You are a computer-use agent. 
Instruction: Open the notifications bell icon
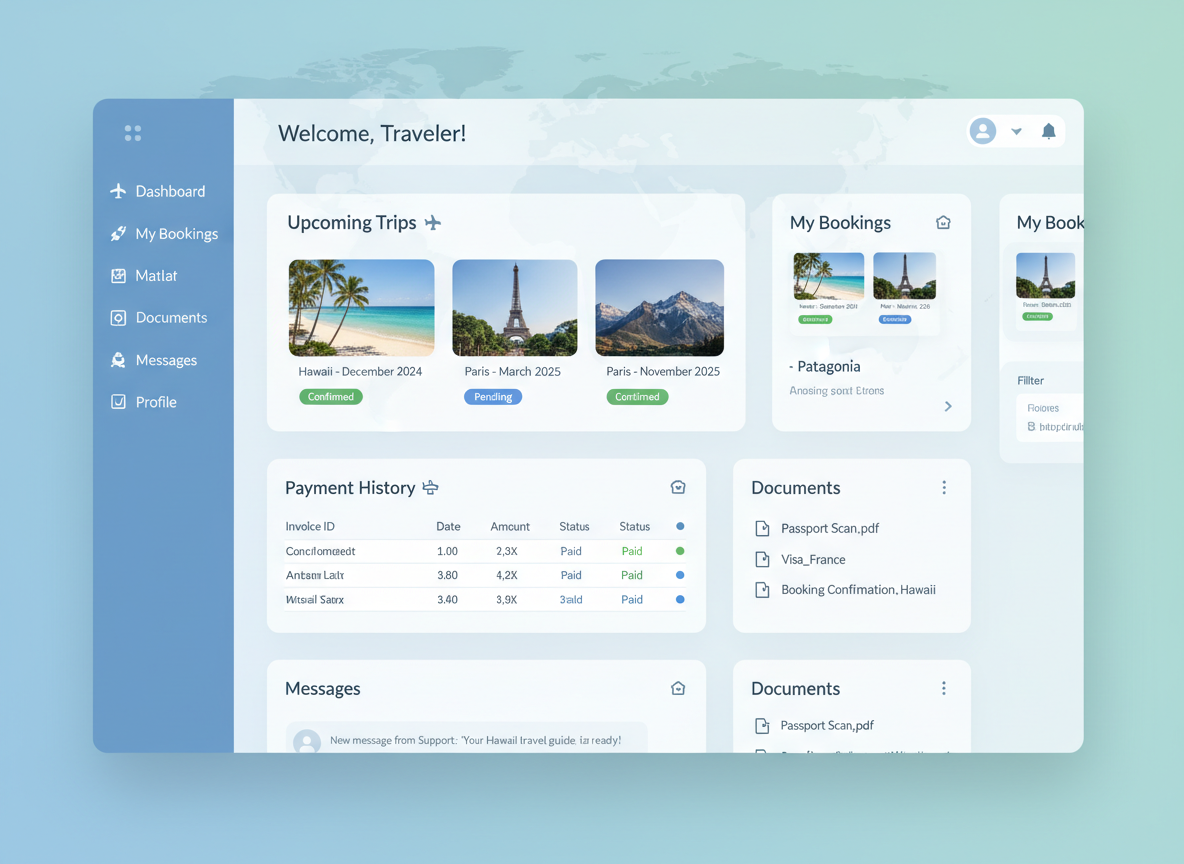pos(1048,131)
